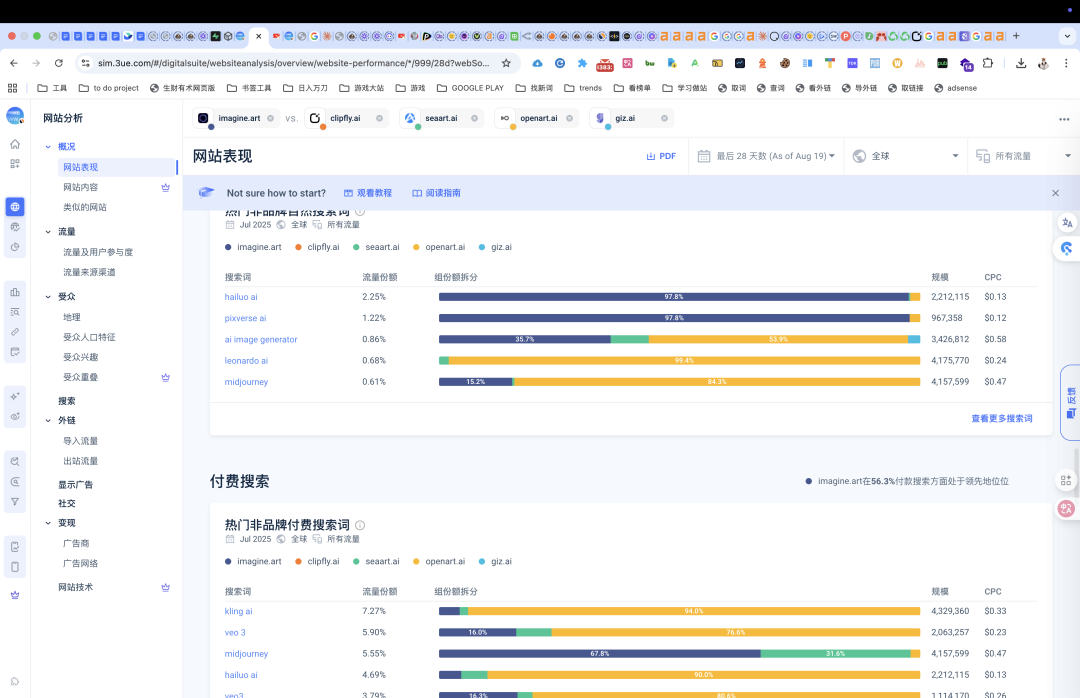Click the browser back arrow
Screen dimensions: 1080x698
(x=14, y=63)
